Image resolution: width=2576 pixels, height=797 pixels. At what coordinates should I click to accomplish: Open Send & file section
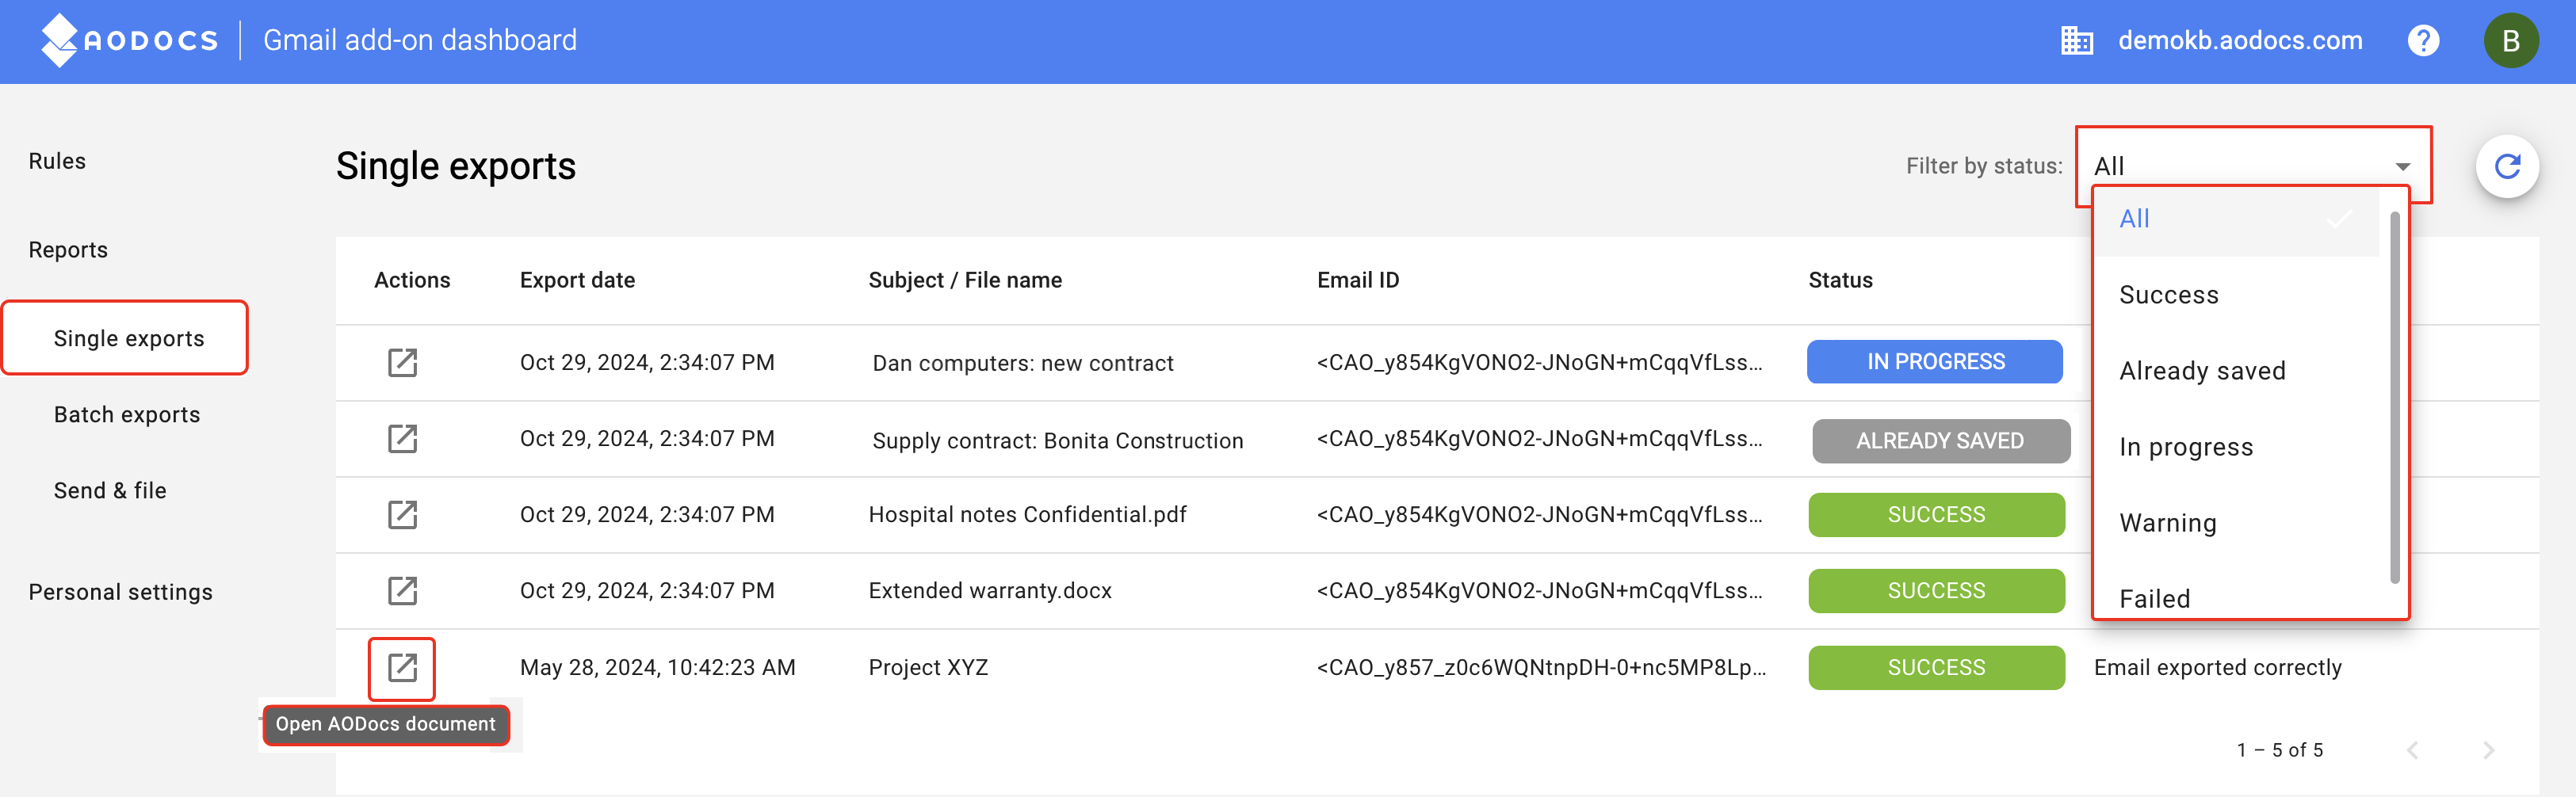(110, 491)
